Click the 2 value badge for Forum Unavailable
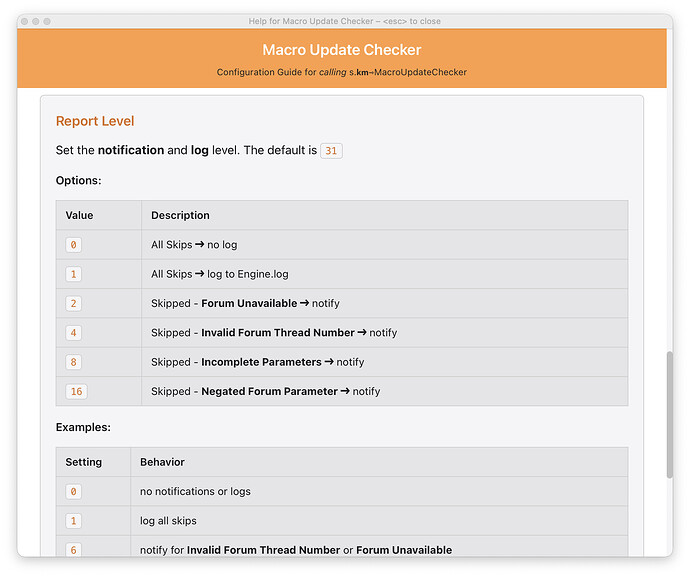The width and height of the screenshot is (690, 576). point(74,303)
